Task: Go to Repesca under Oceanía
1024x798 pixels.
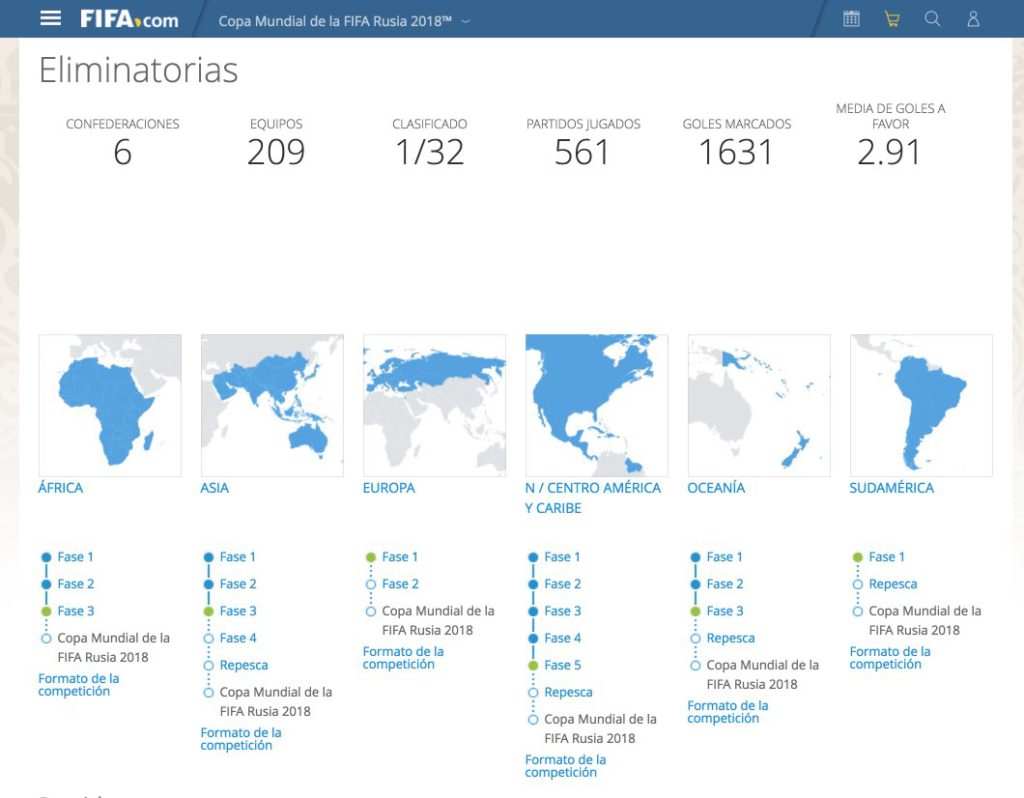Action: click(730, 638)
